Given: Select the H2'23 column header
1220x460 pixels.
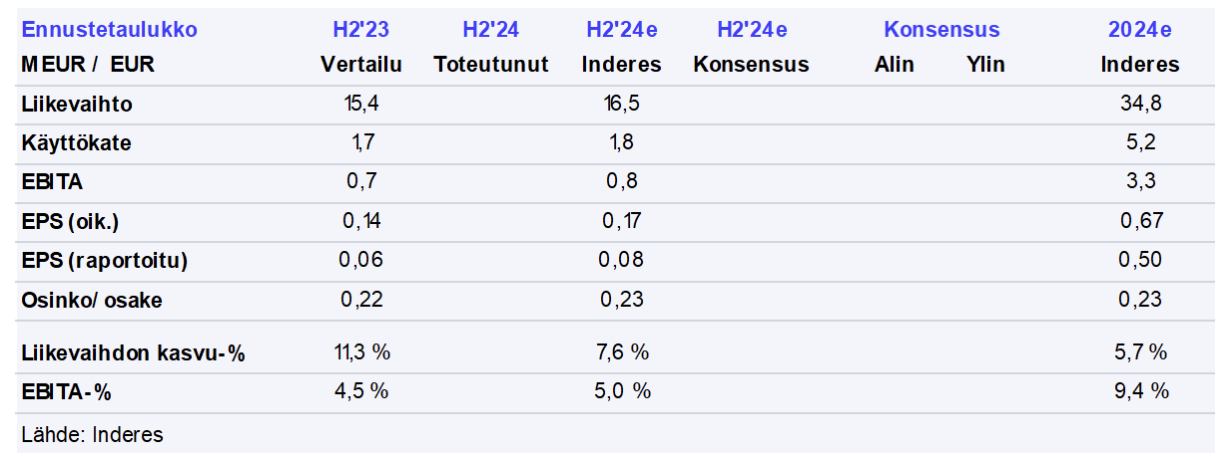Looking at the screenshot, I should click(361, 30).
